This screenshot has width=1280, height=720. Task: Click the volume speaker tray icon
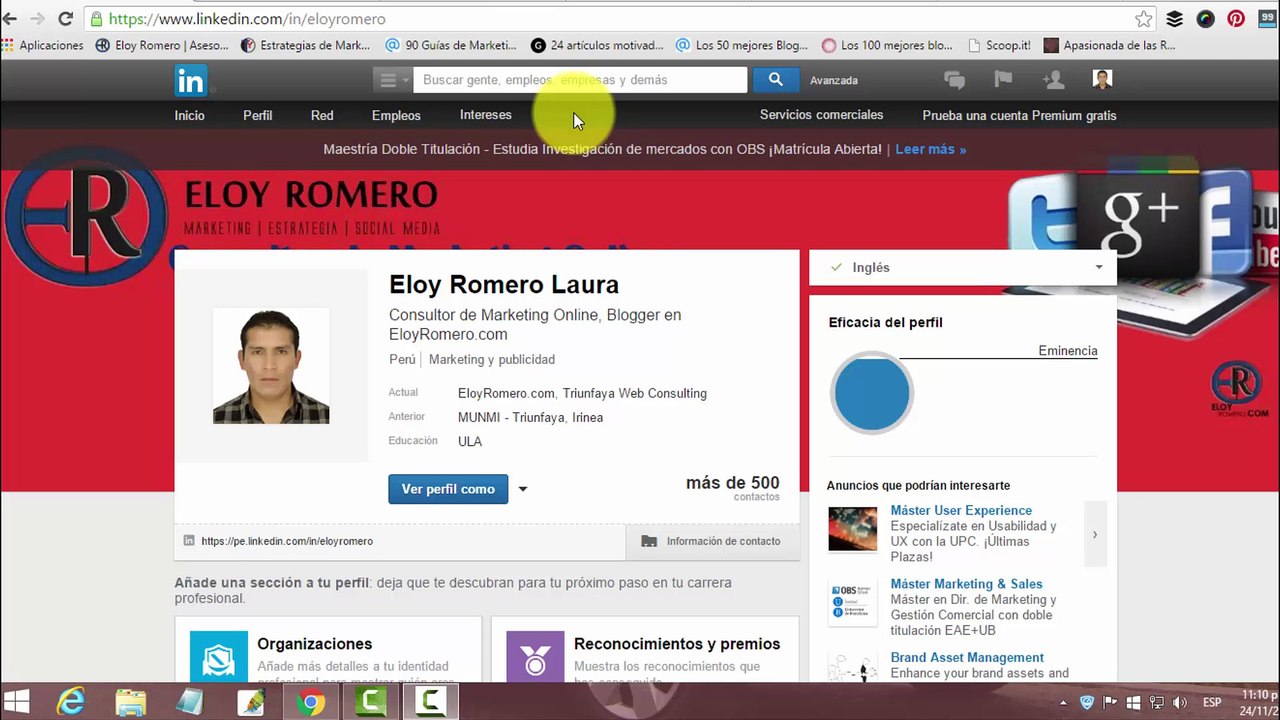coord(1179,702)
